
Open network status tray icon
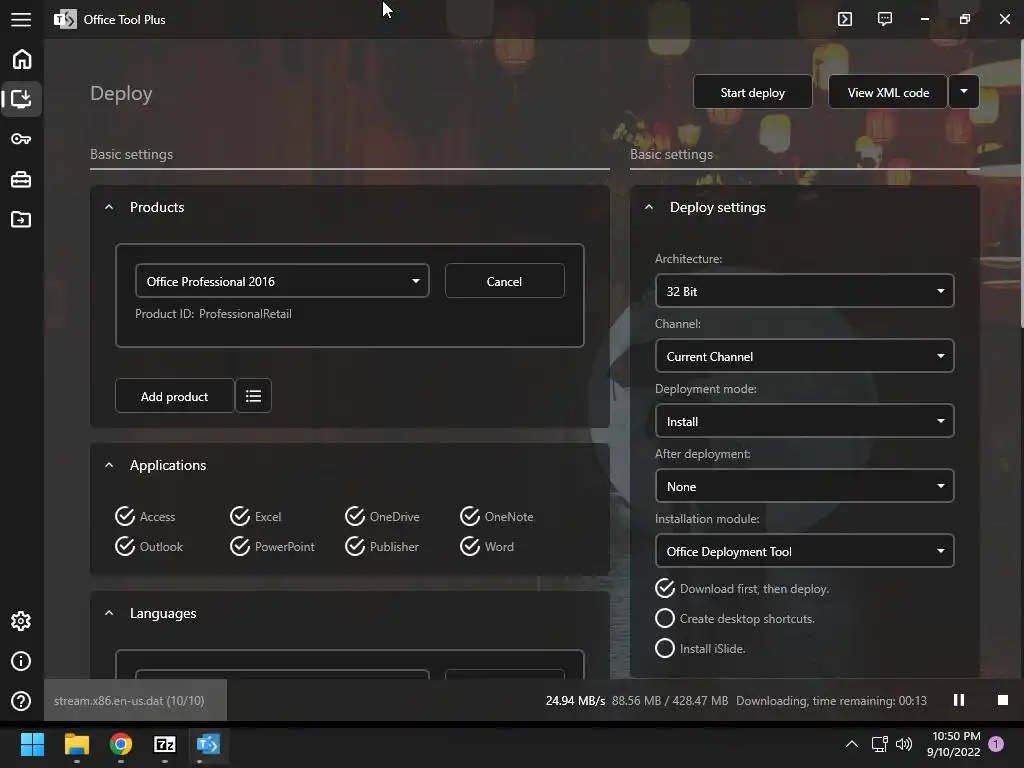click(x=879, y=744)
